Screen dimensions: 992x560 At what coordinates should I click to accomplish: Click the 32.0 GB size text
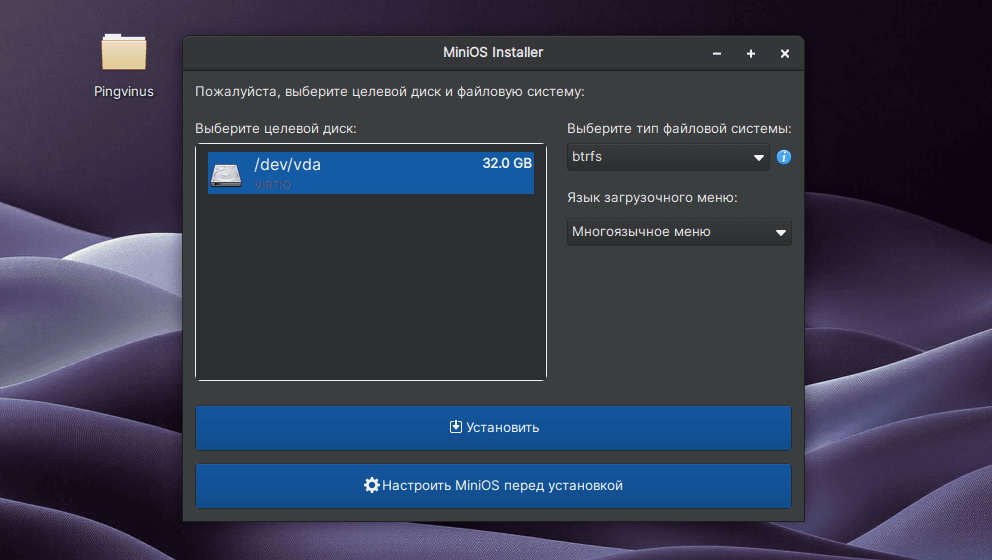coord(507,163)
